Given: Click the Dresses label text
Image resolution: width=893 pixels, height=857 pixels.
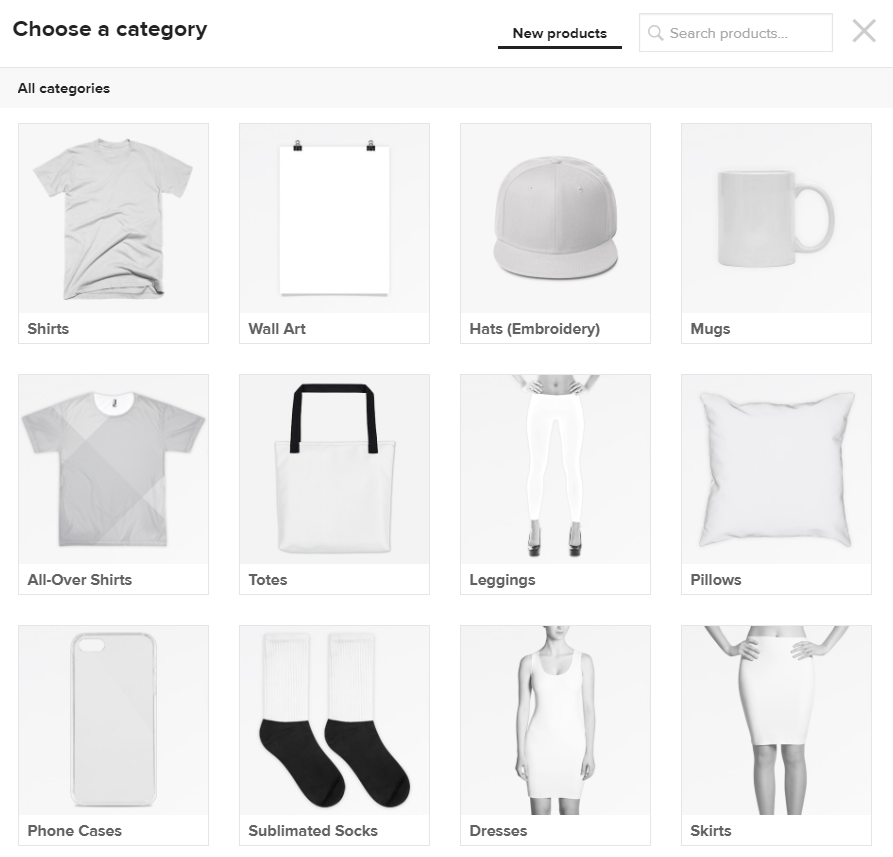Looking at the screenshot, I should (498, 831).
